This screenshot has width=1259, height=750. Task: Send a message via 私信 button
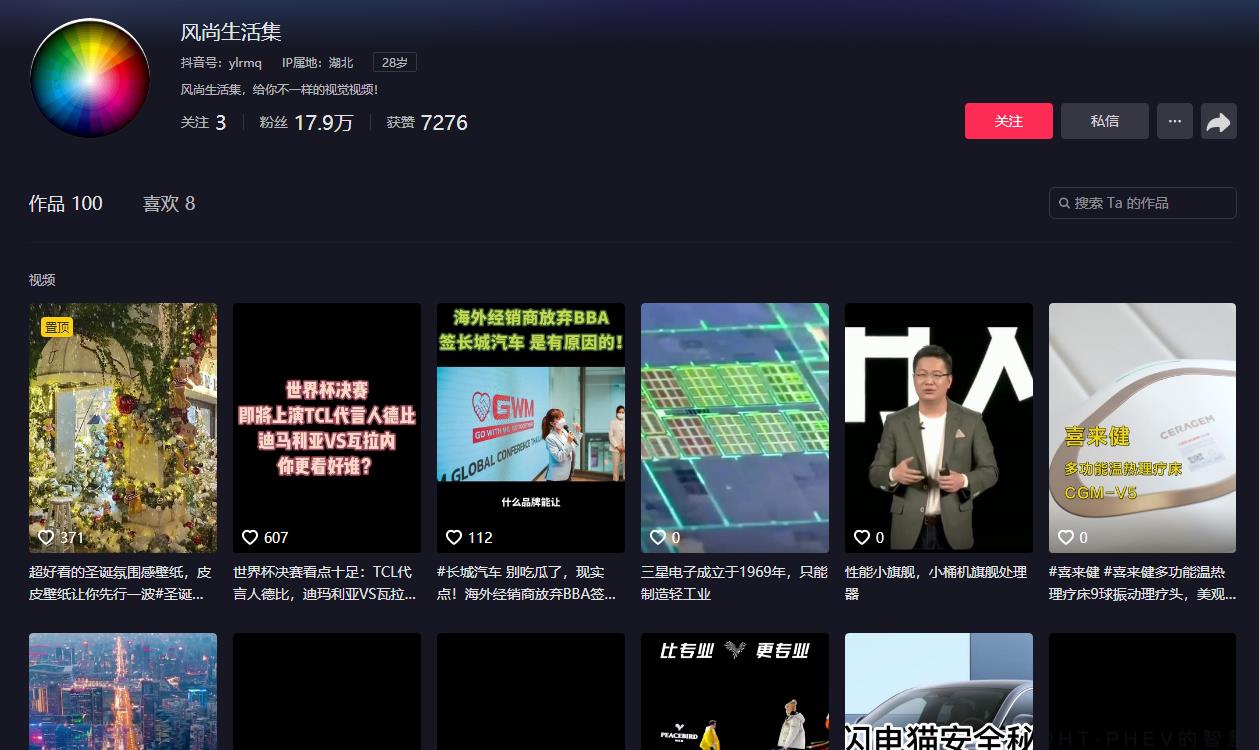[x=1105, y=121]
